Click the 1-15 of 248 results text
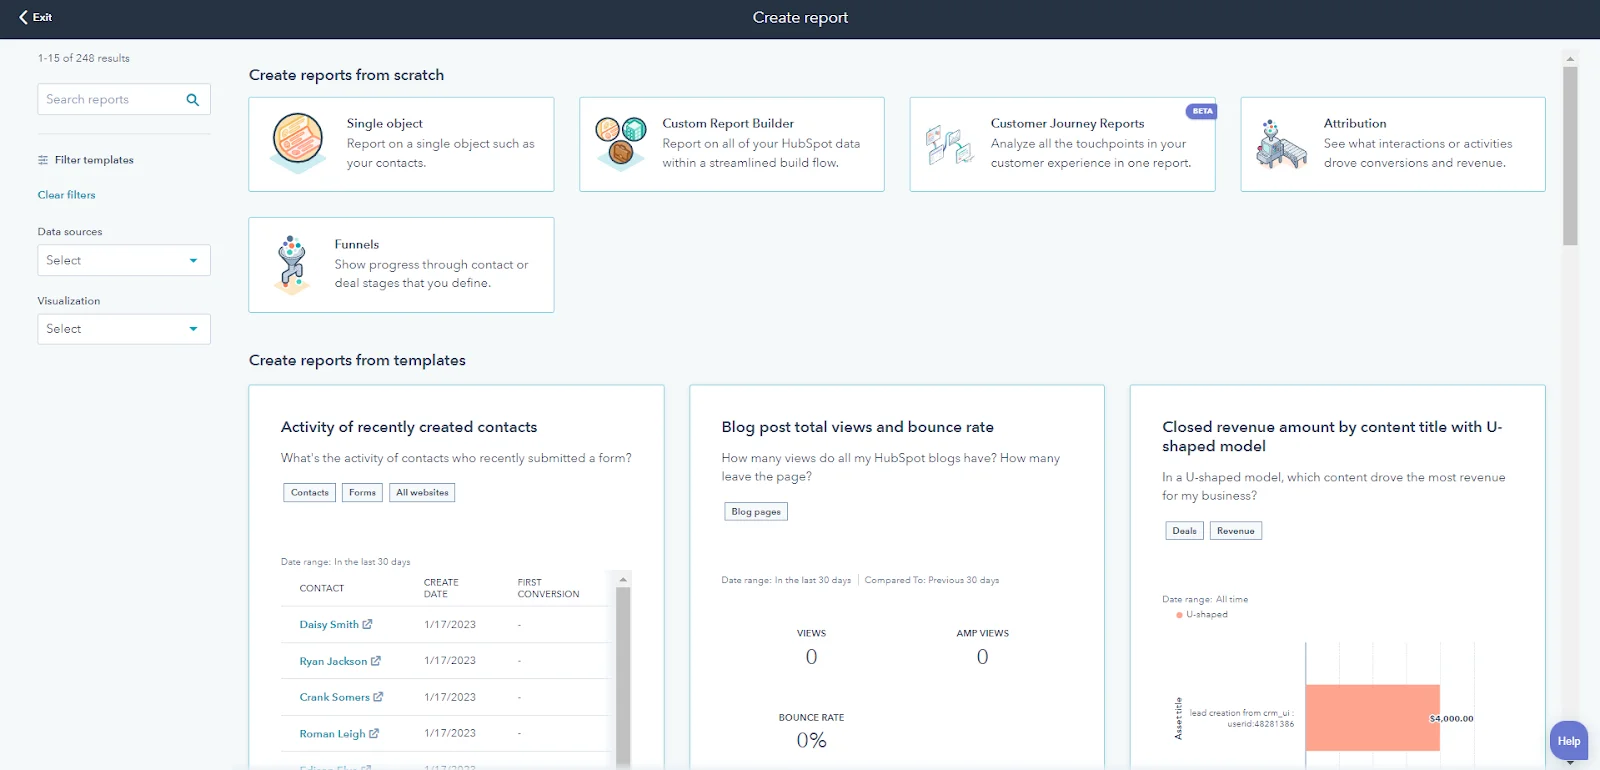This screenshot has width=1600, height=770. [x=84, y=58]
